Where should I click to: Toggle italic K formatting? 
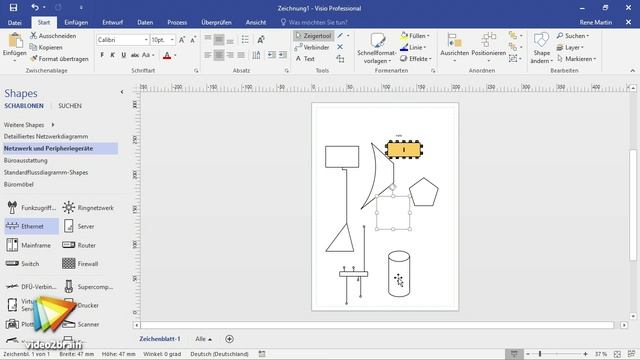point(113,55)
